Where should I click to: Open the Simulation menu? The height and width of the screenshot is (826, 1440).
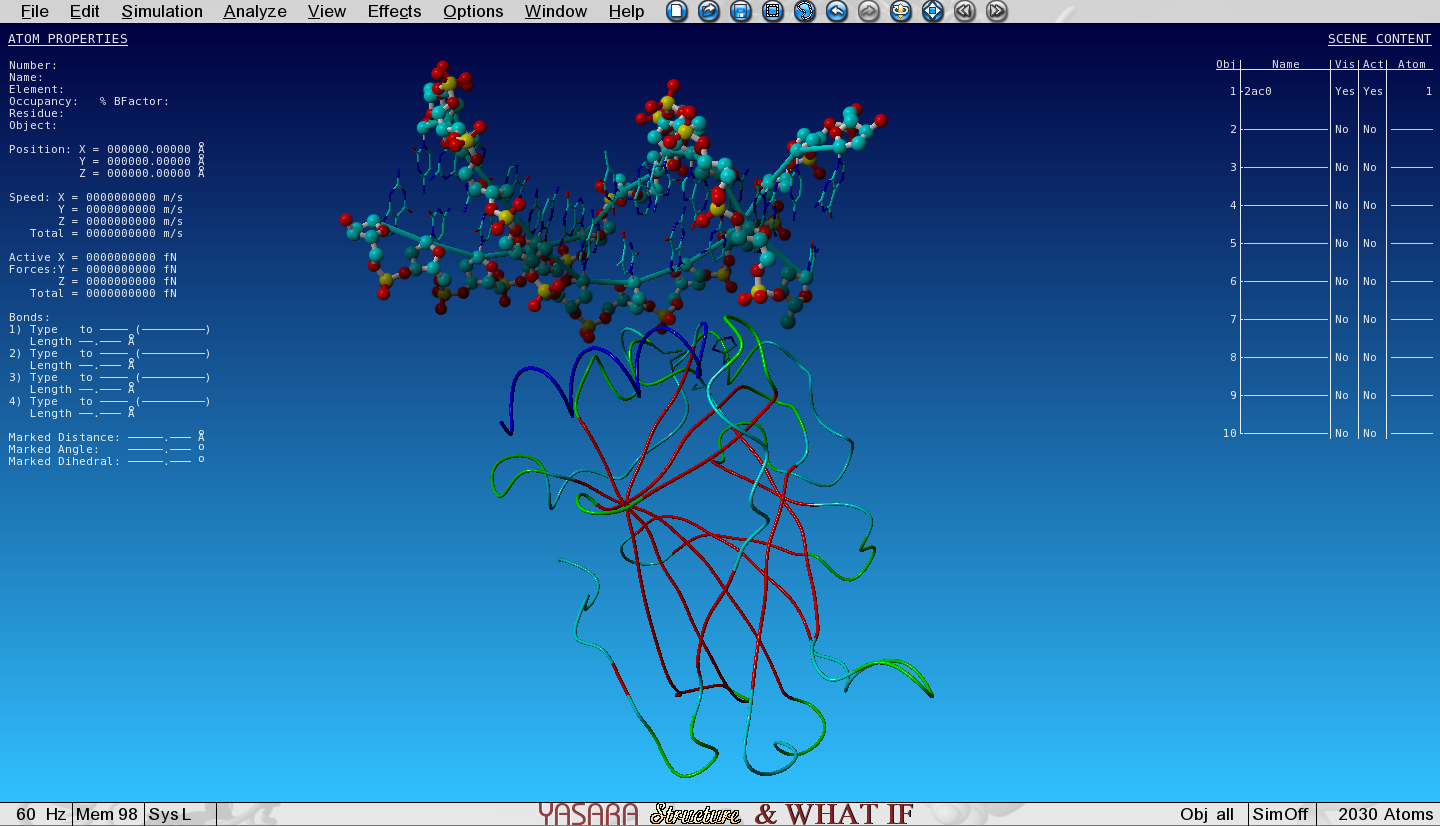click(162, 12)
